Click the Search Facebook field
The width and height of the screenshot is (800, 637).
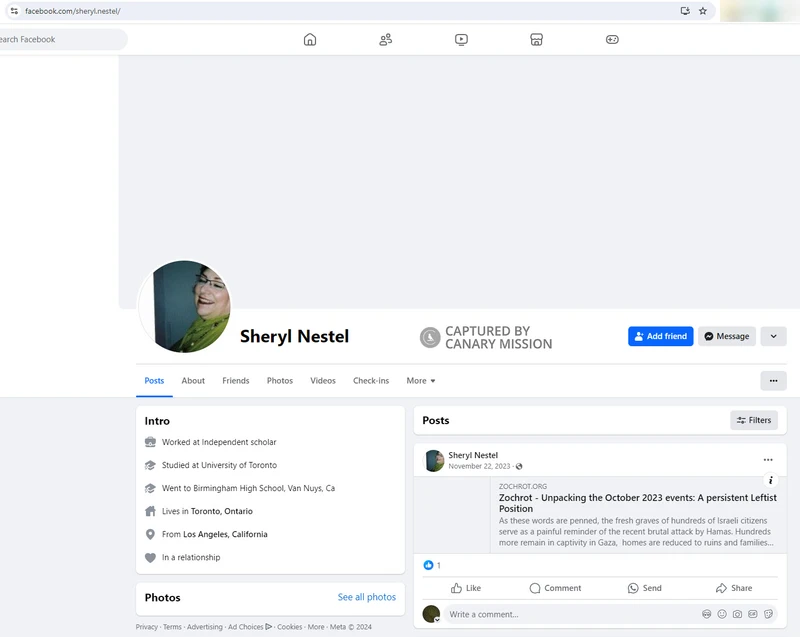click(x=61, y=39)
